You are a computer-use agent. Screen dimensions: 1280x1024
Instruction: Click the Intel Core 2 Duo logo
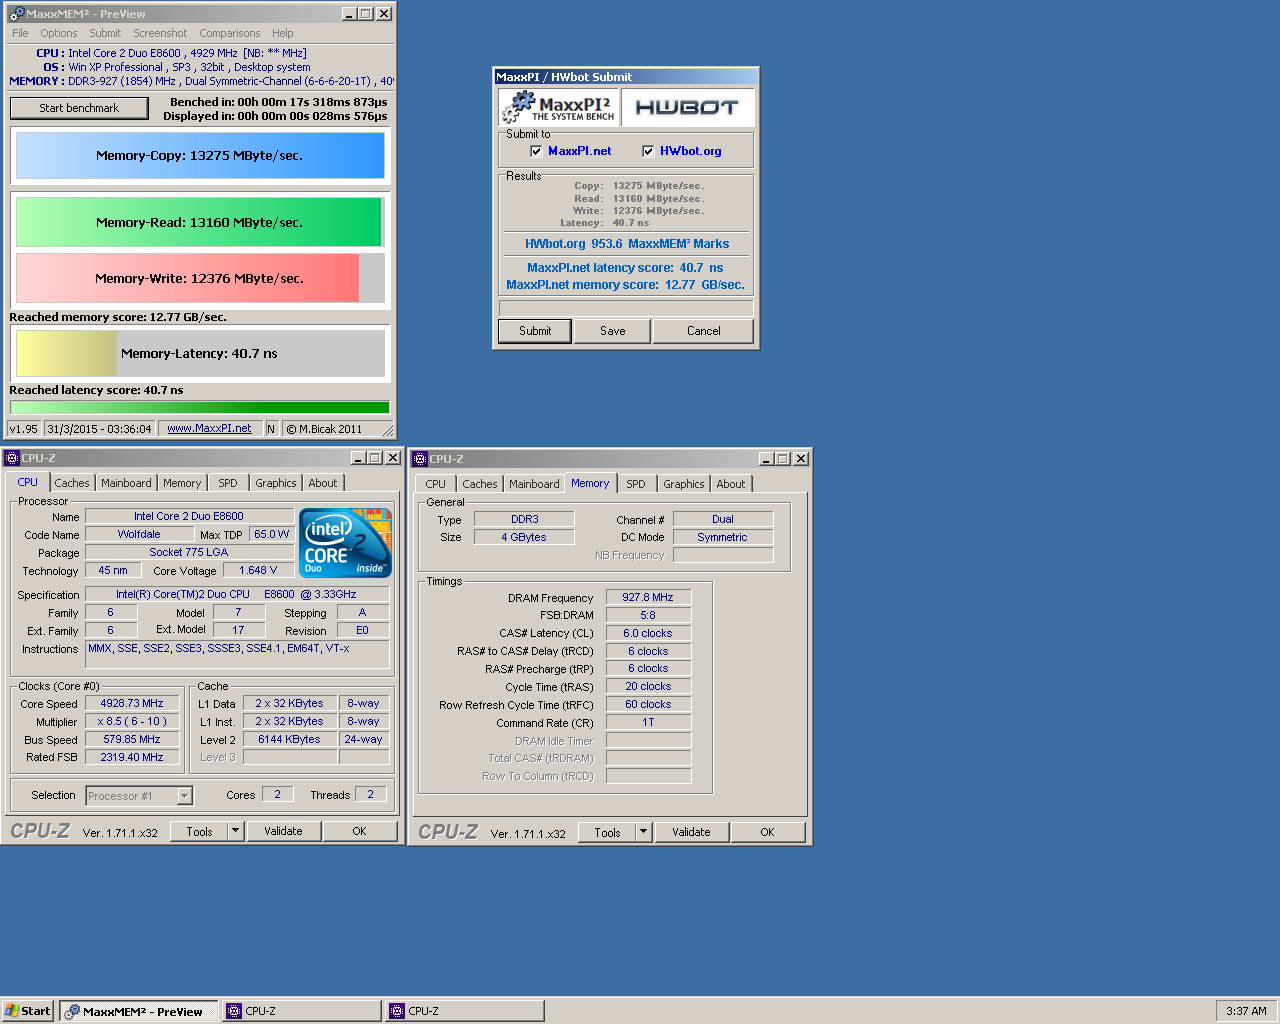(346, 542)
